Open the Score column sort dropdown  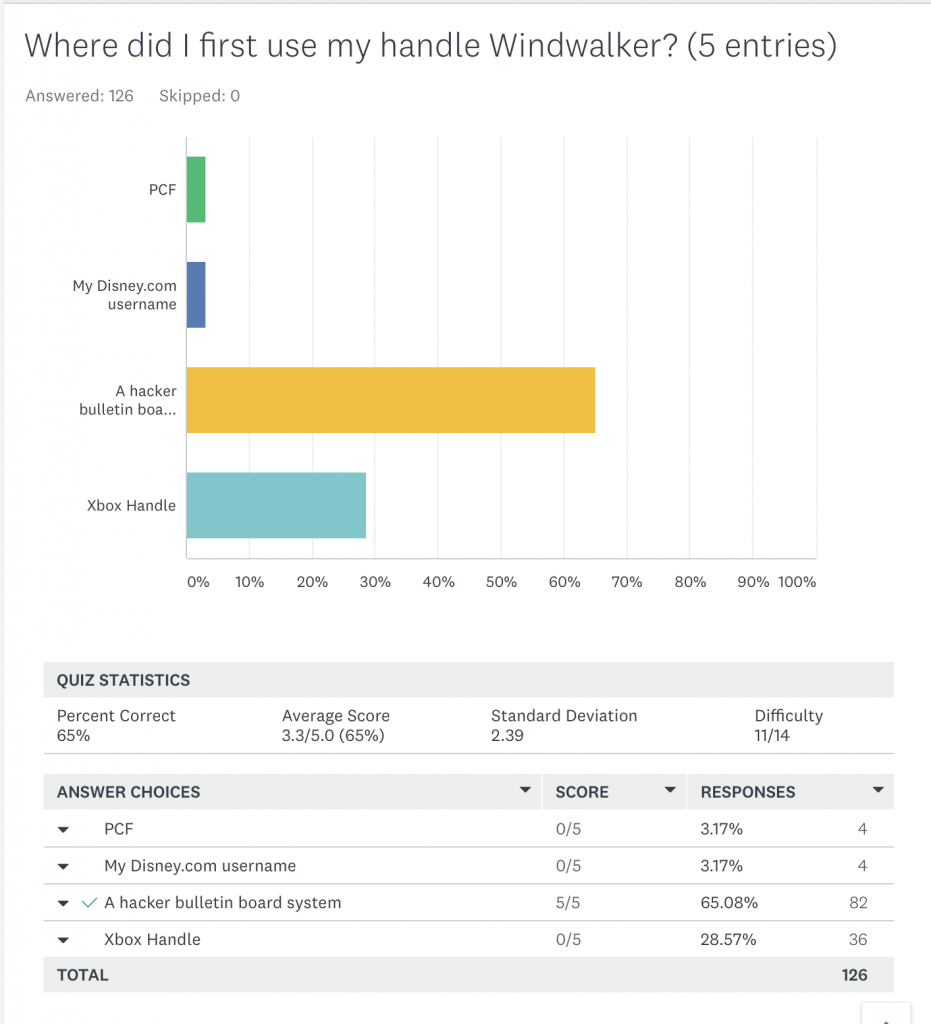click(670, 791)
